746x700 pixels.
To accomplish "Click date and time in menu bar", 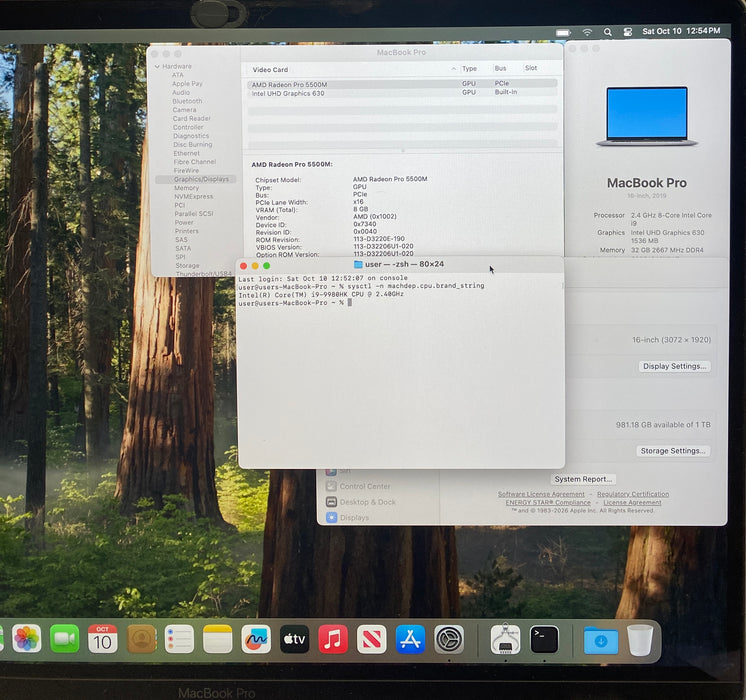I will [x=681, y=31].
